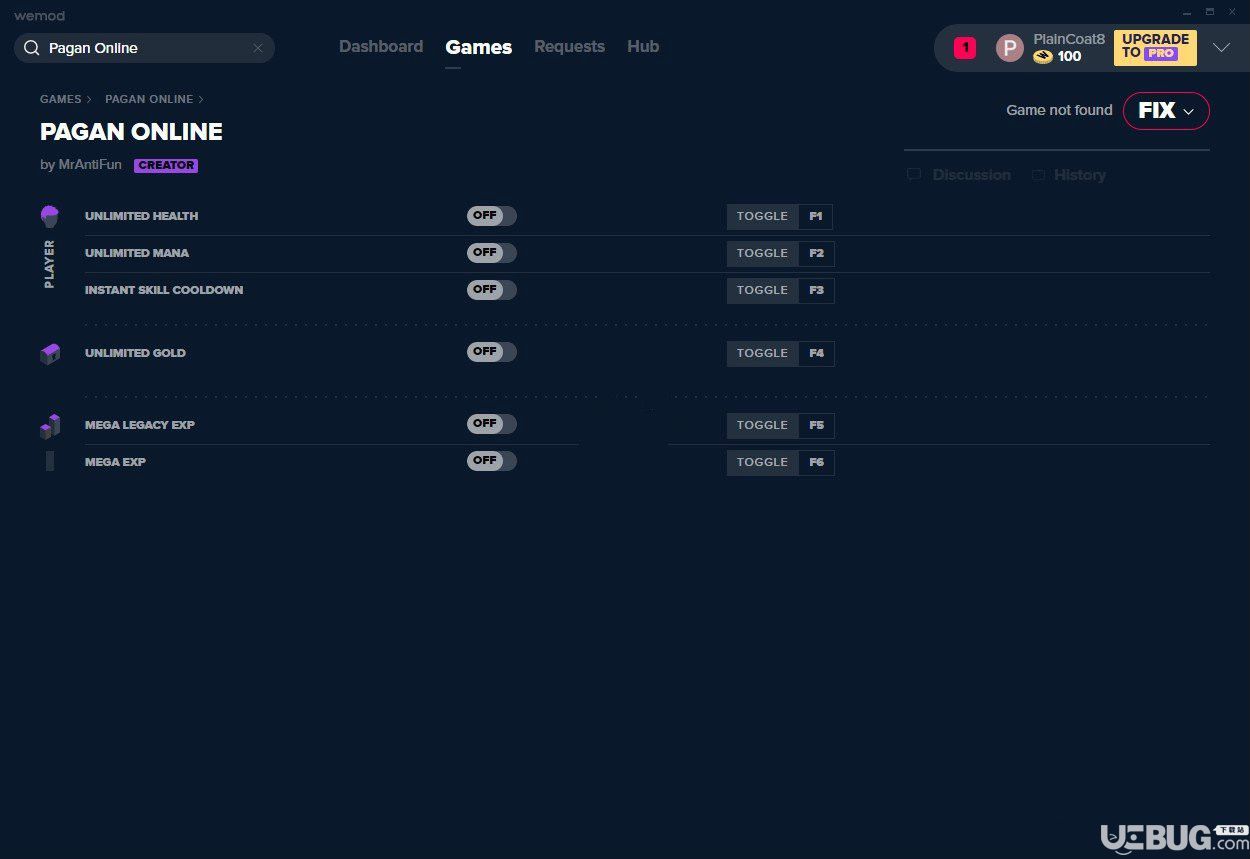
Task: Open the Discussion tab
Action: (x=972, y=175)
